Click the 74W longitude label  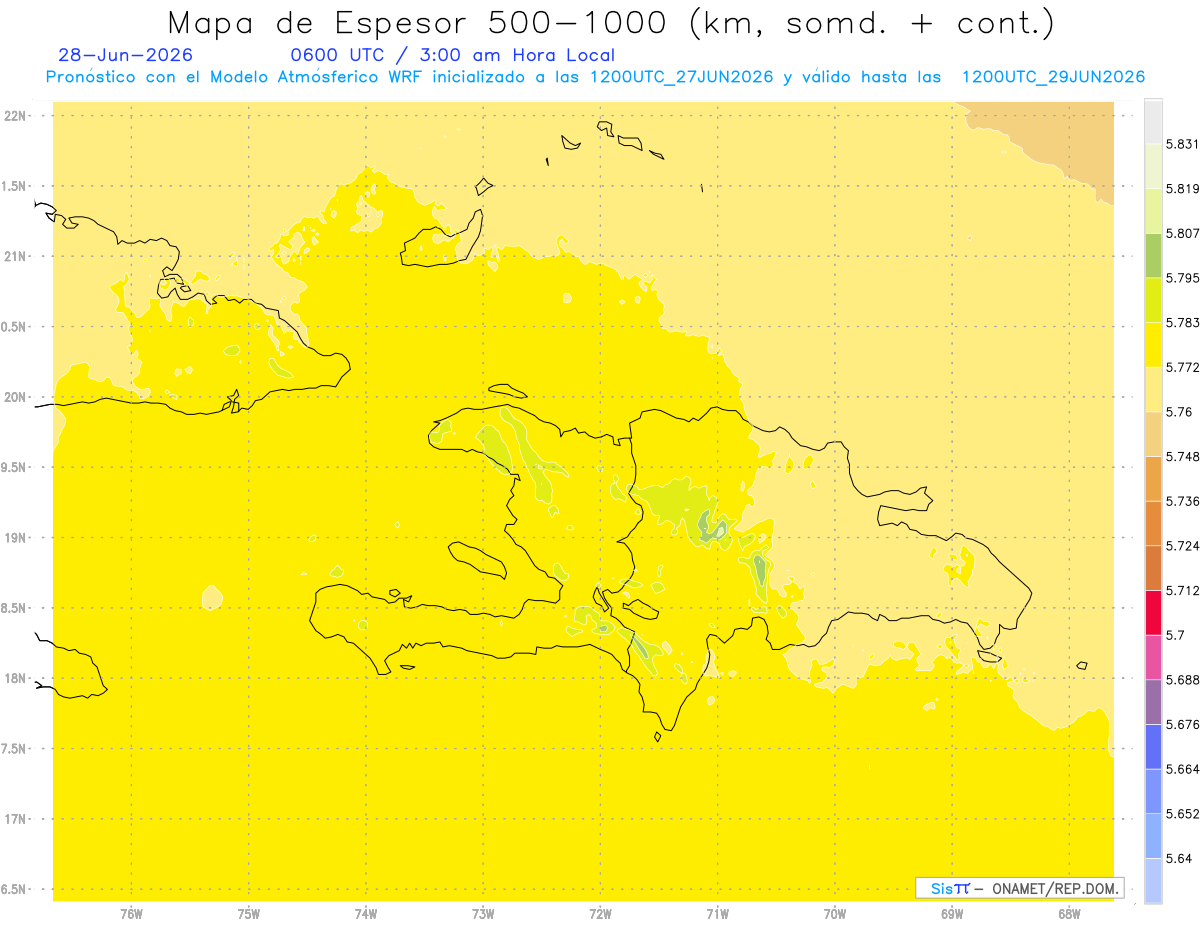pyautogui.click(x=366, y=914)
